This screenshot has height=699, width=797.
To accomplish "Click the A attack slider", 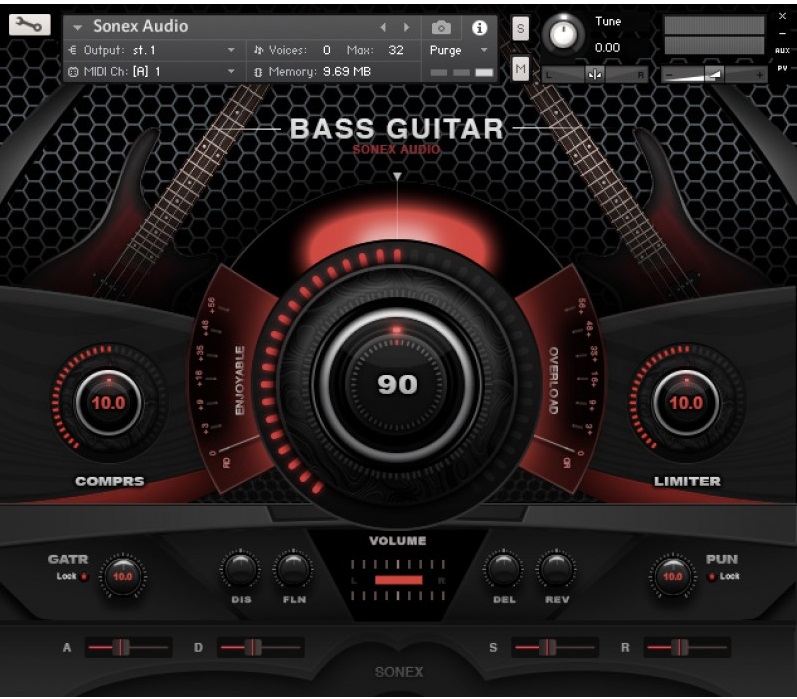I will (x=128, y=648).
